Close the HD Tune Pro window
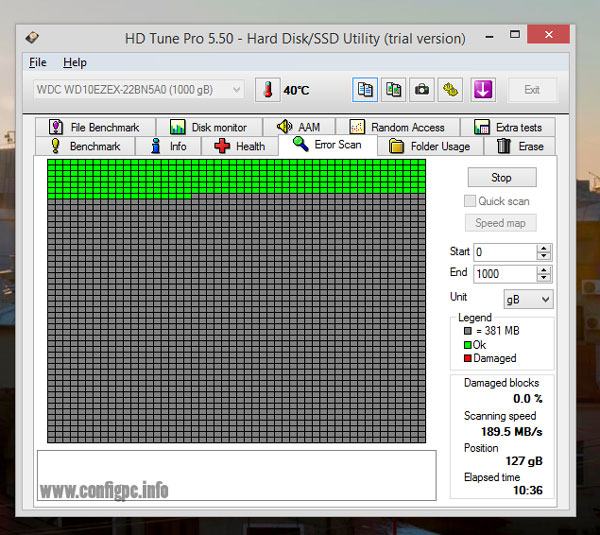This screenshot has width=600, height=535. click(549, 34)
